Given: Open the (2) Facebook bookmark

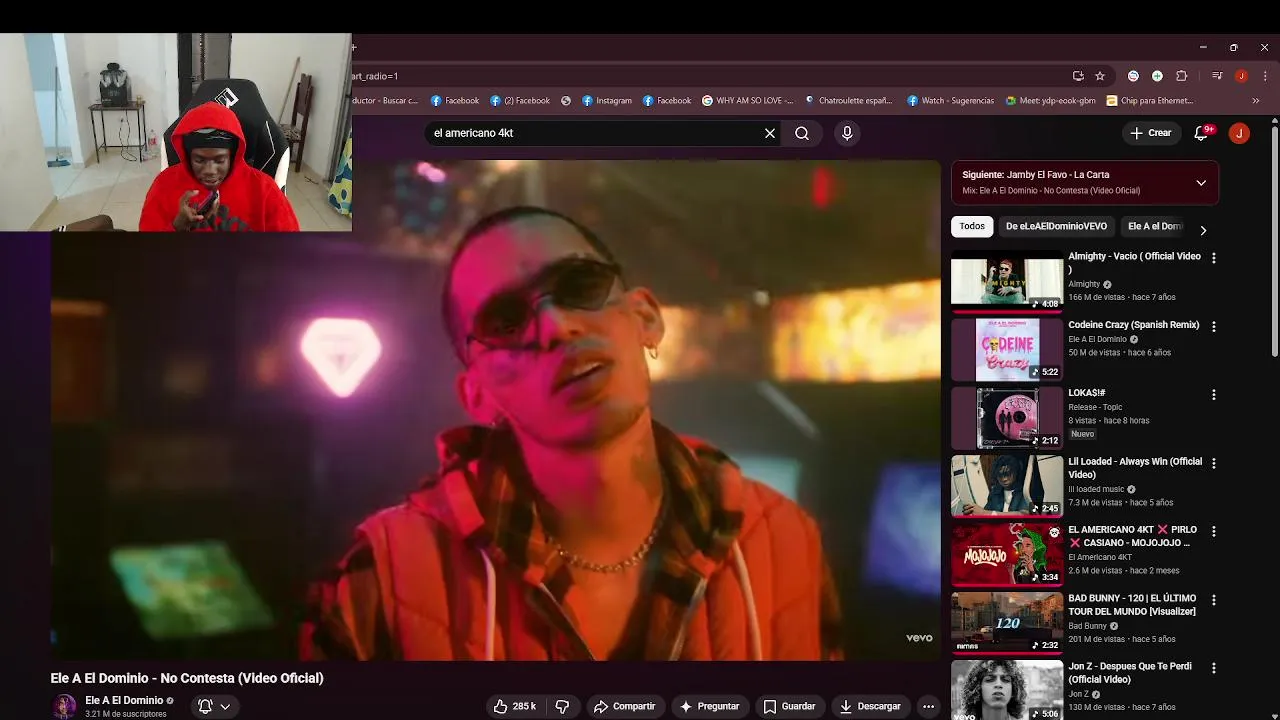Looking at the screenshot, I should [520, 100].
